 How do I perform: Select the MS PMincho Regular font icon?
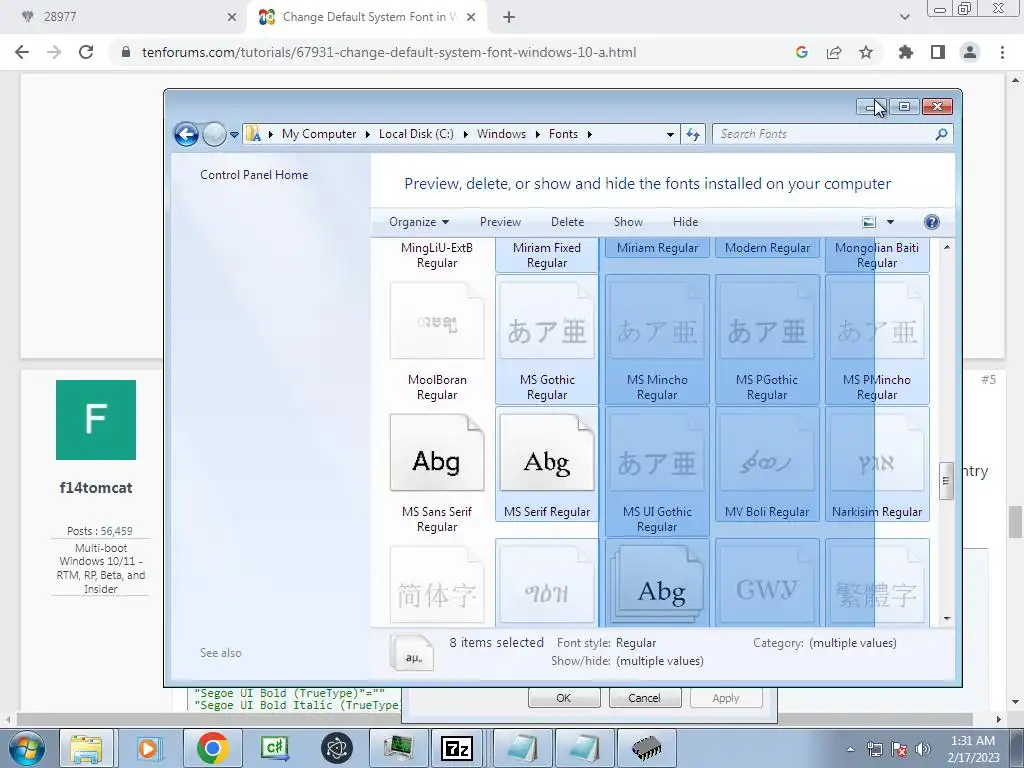(x=877, y=321)
